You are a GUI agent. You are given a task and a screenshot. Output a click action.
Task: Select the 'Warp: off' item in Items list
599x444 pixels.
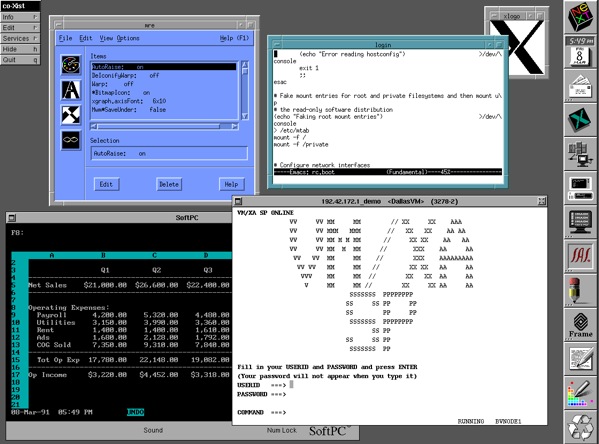pyautogui.click(x=164, y=84)
